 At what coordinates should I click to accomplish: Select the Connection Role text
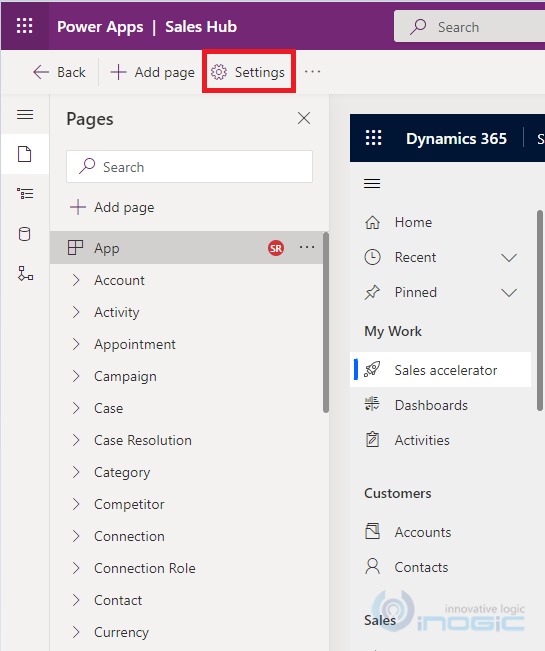(144, 568)
